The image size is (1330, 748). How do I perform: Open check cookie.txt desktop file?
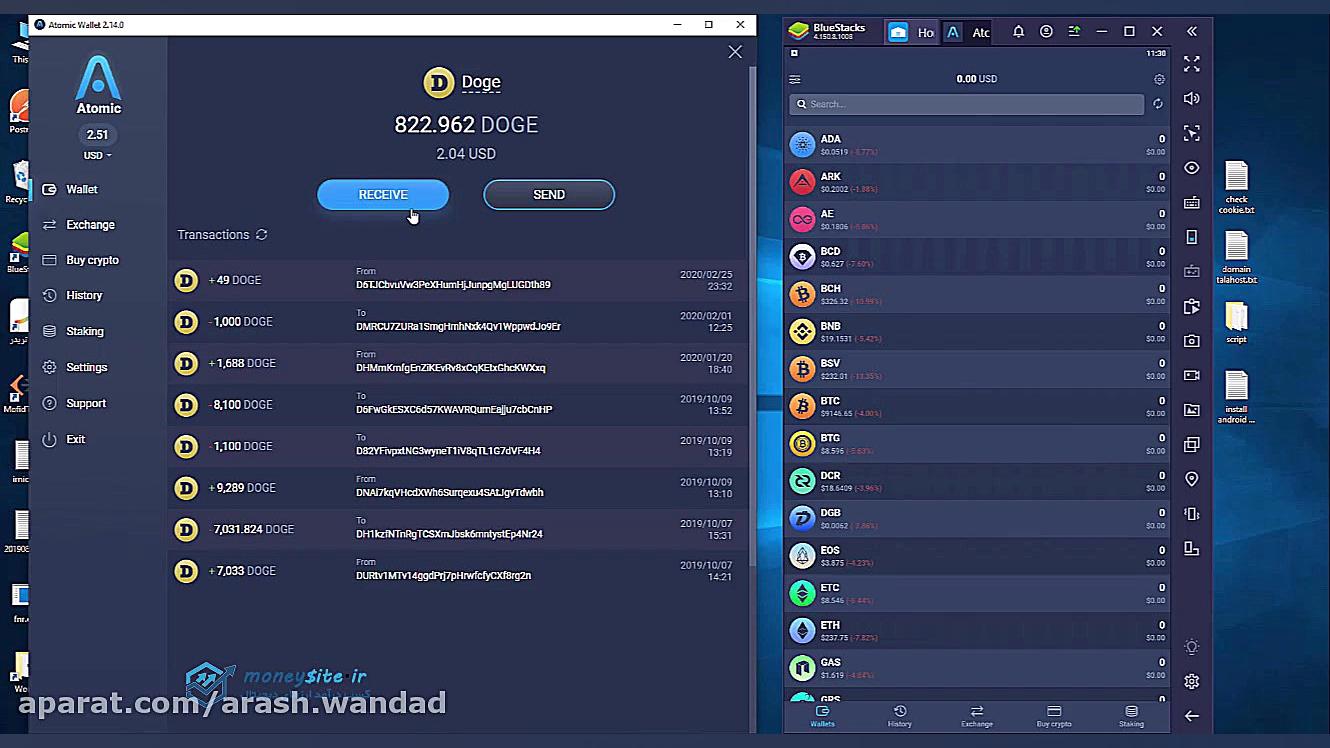(x=1237, y=187)
